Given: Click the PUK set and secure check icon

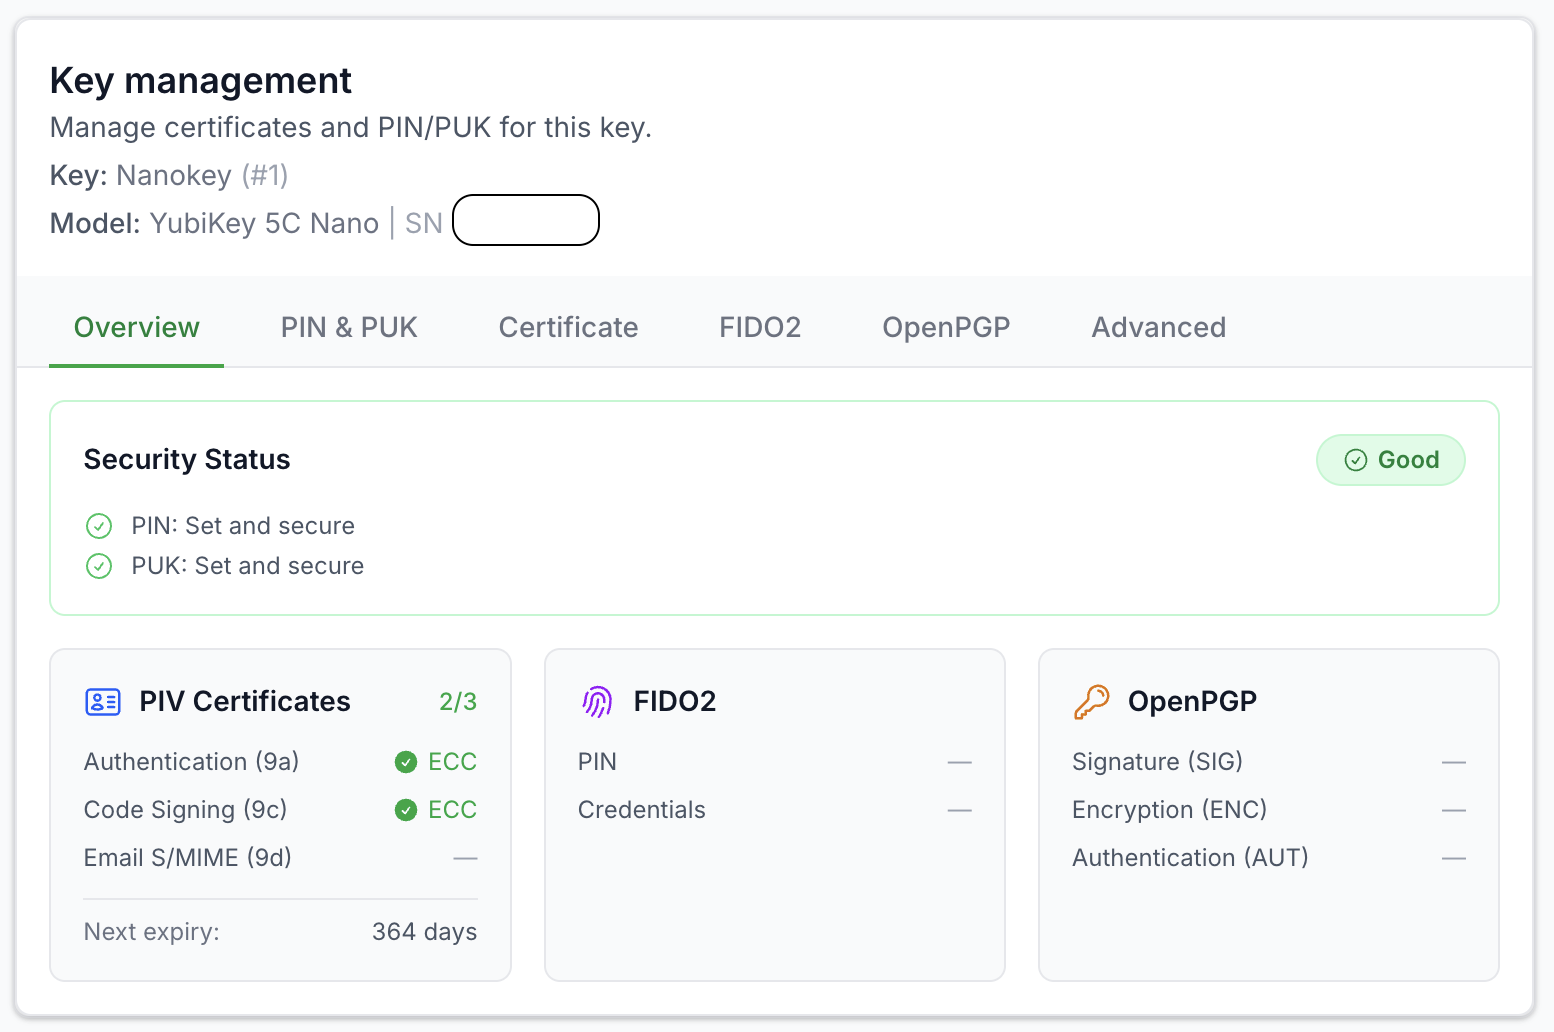Looking at the screenshot, I should point(99,566).
